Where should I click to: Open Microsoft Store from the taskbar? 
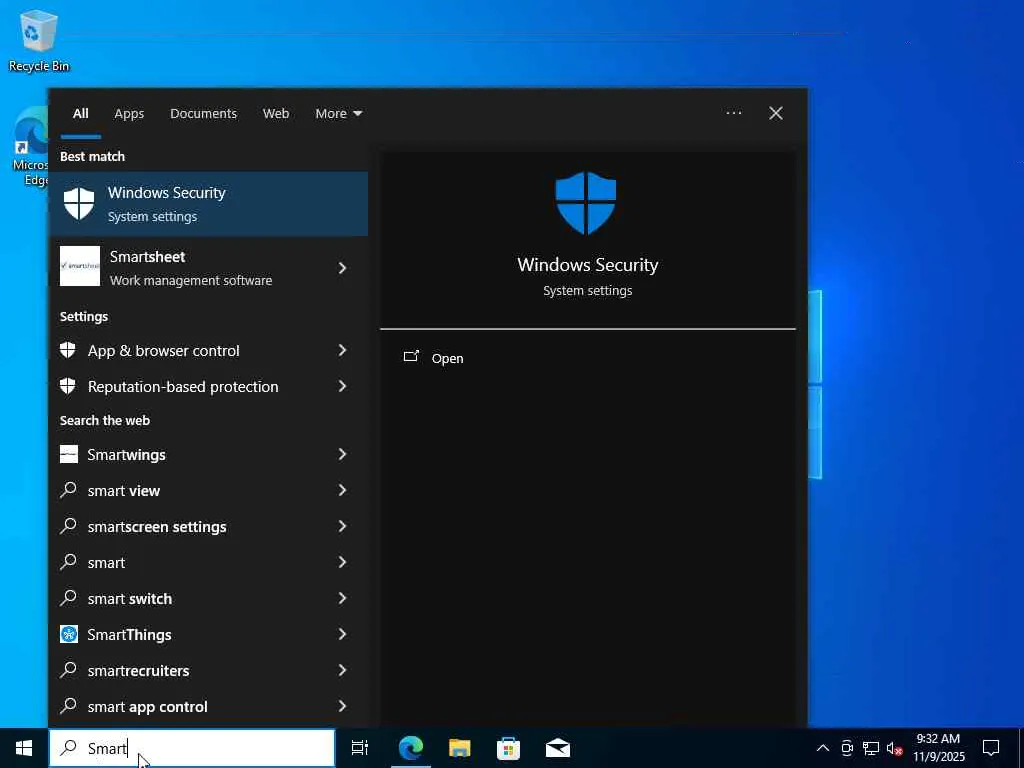(x=509, y=748)
